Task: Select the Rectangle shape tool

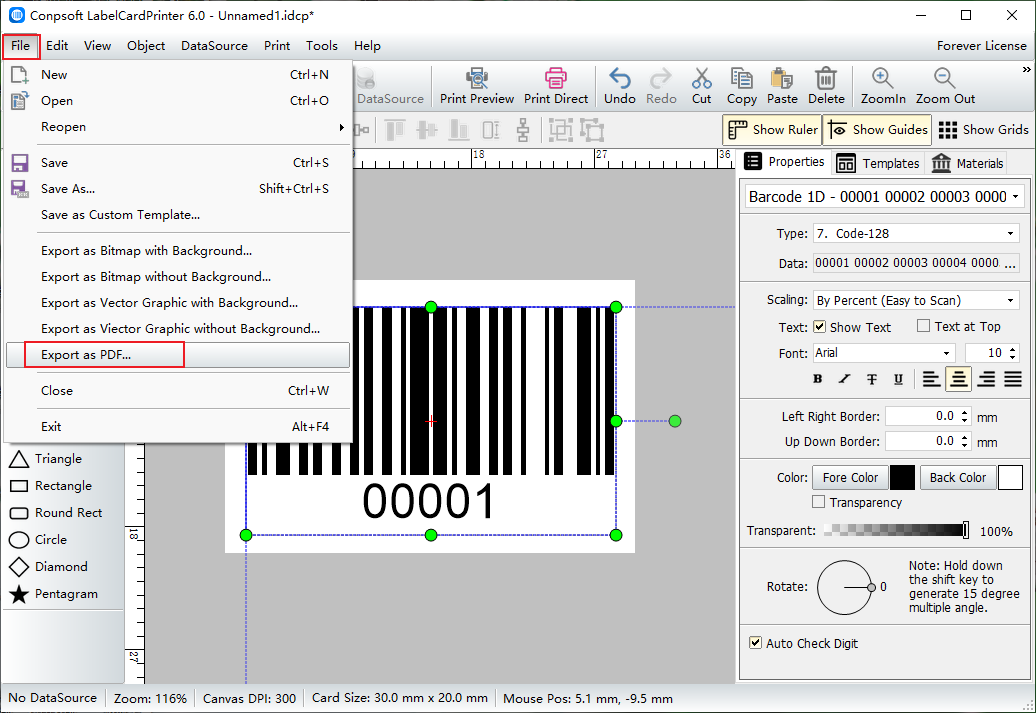Action: (x=51, y=486)
